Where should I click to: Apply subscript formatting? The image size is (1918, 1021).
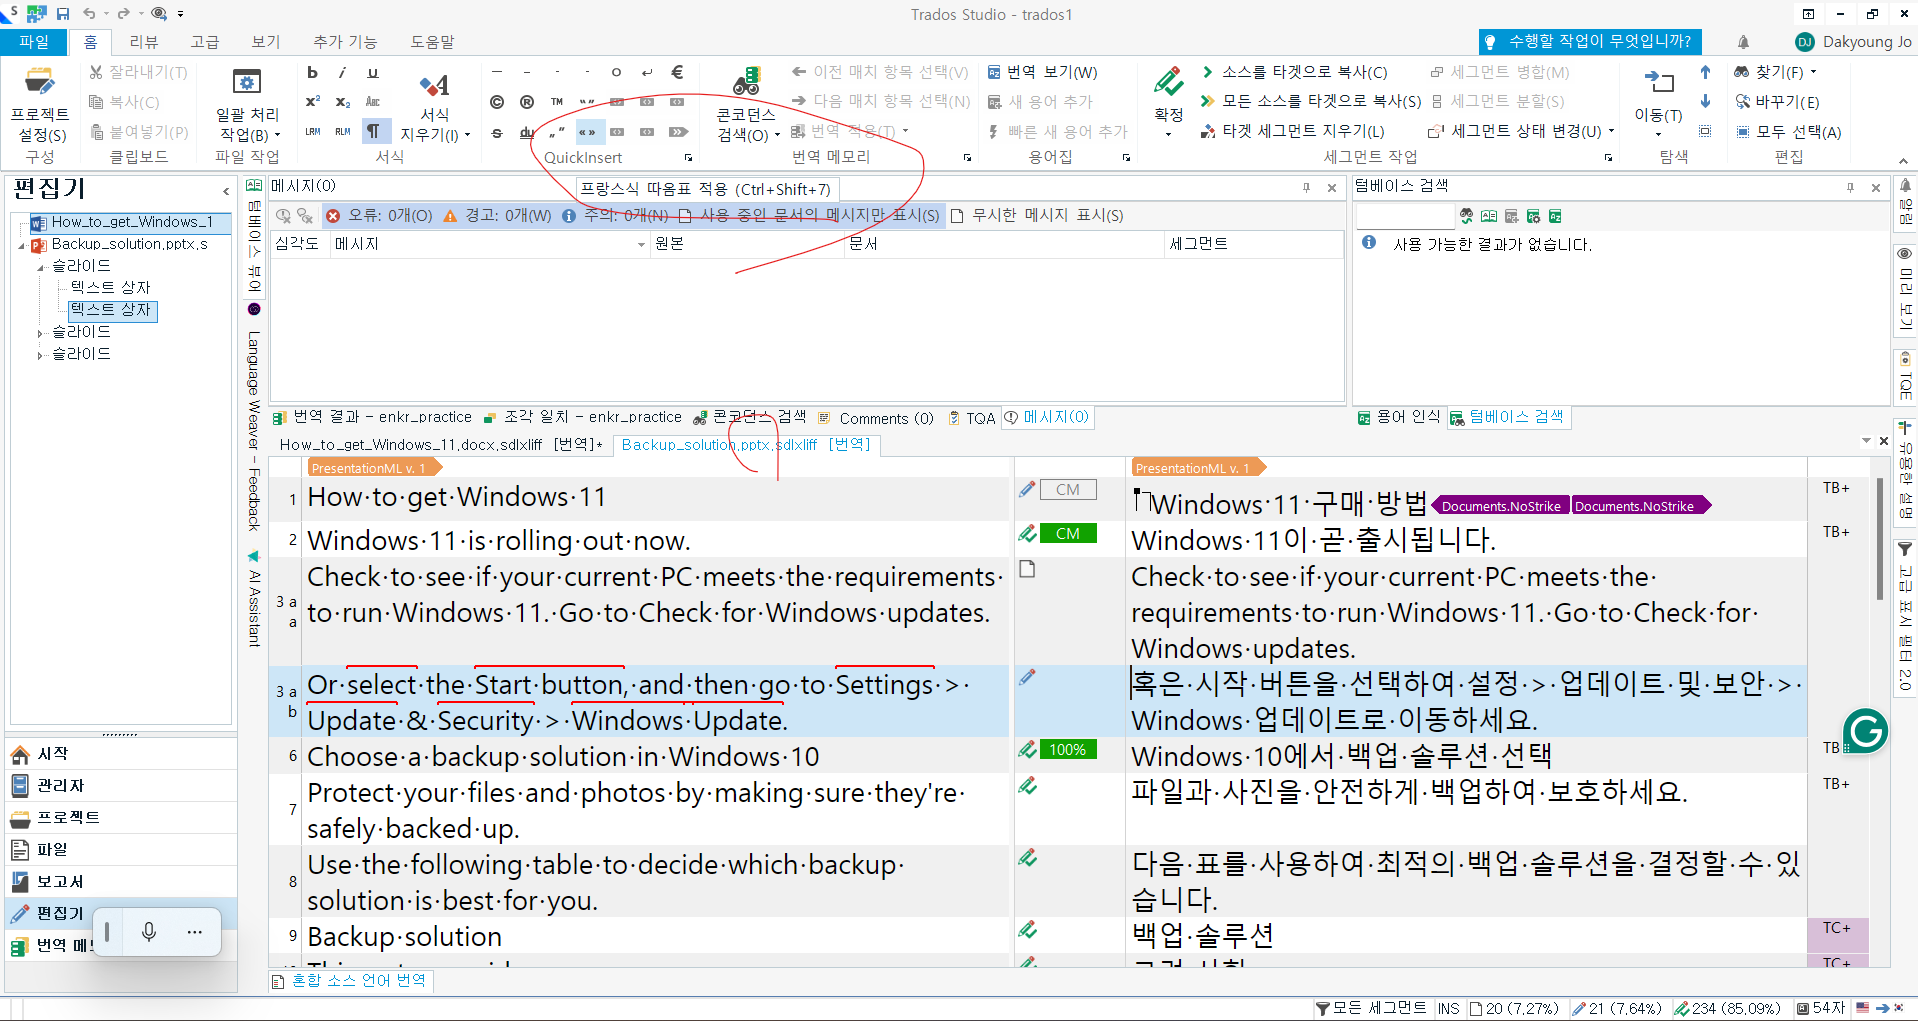coord(342,102)
